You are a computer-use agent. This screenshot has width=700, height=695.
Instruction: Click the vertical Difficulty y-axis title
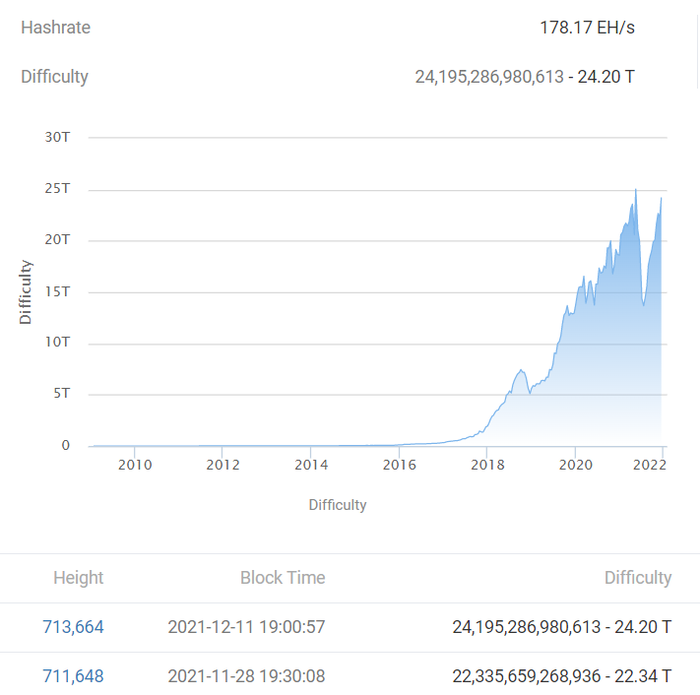click(x=26, y=291)
